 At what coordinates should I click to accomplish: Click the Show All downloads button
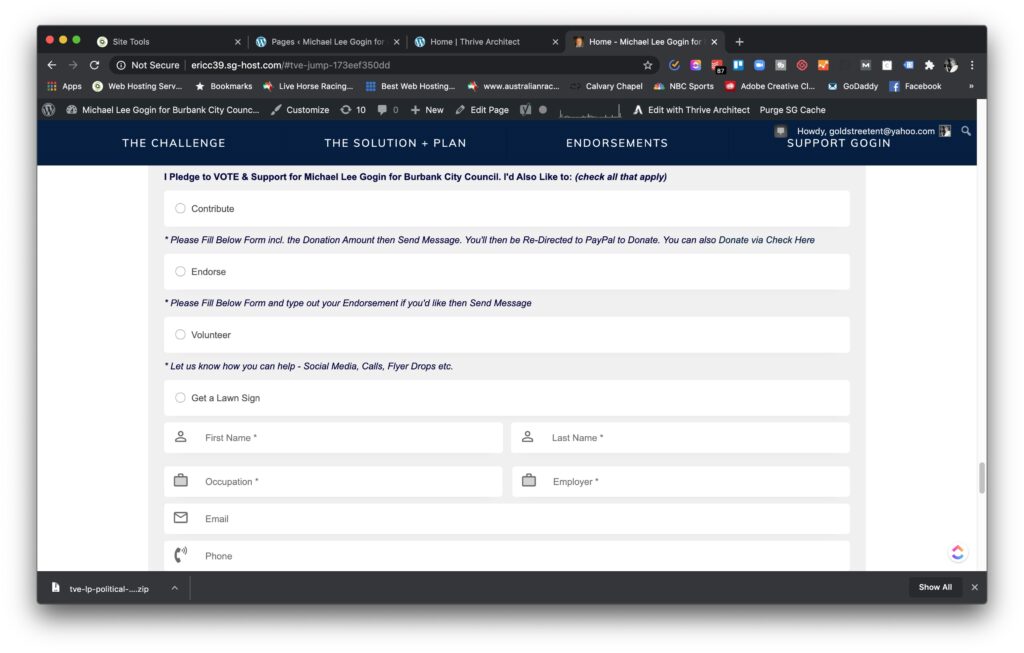click(934, 587)
